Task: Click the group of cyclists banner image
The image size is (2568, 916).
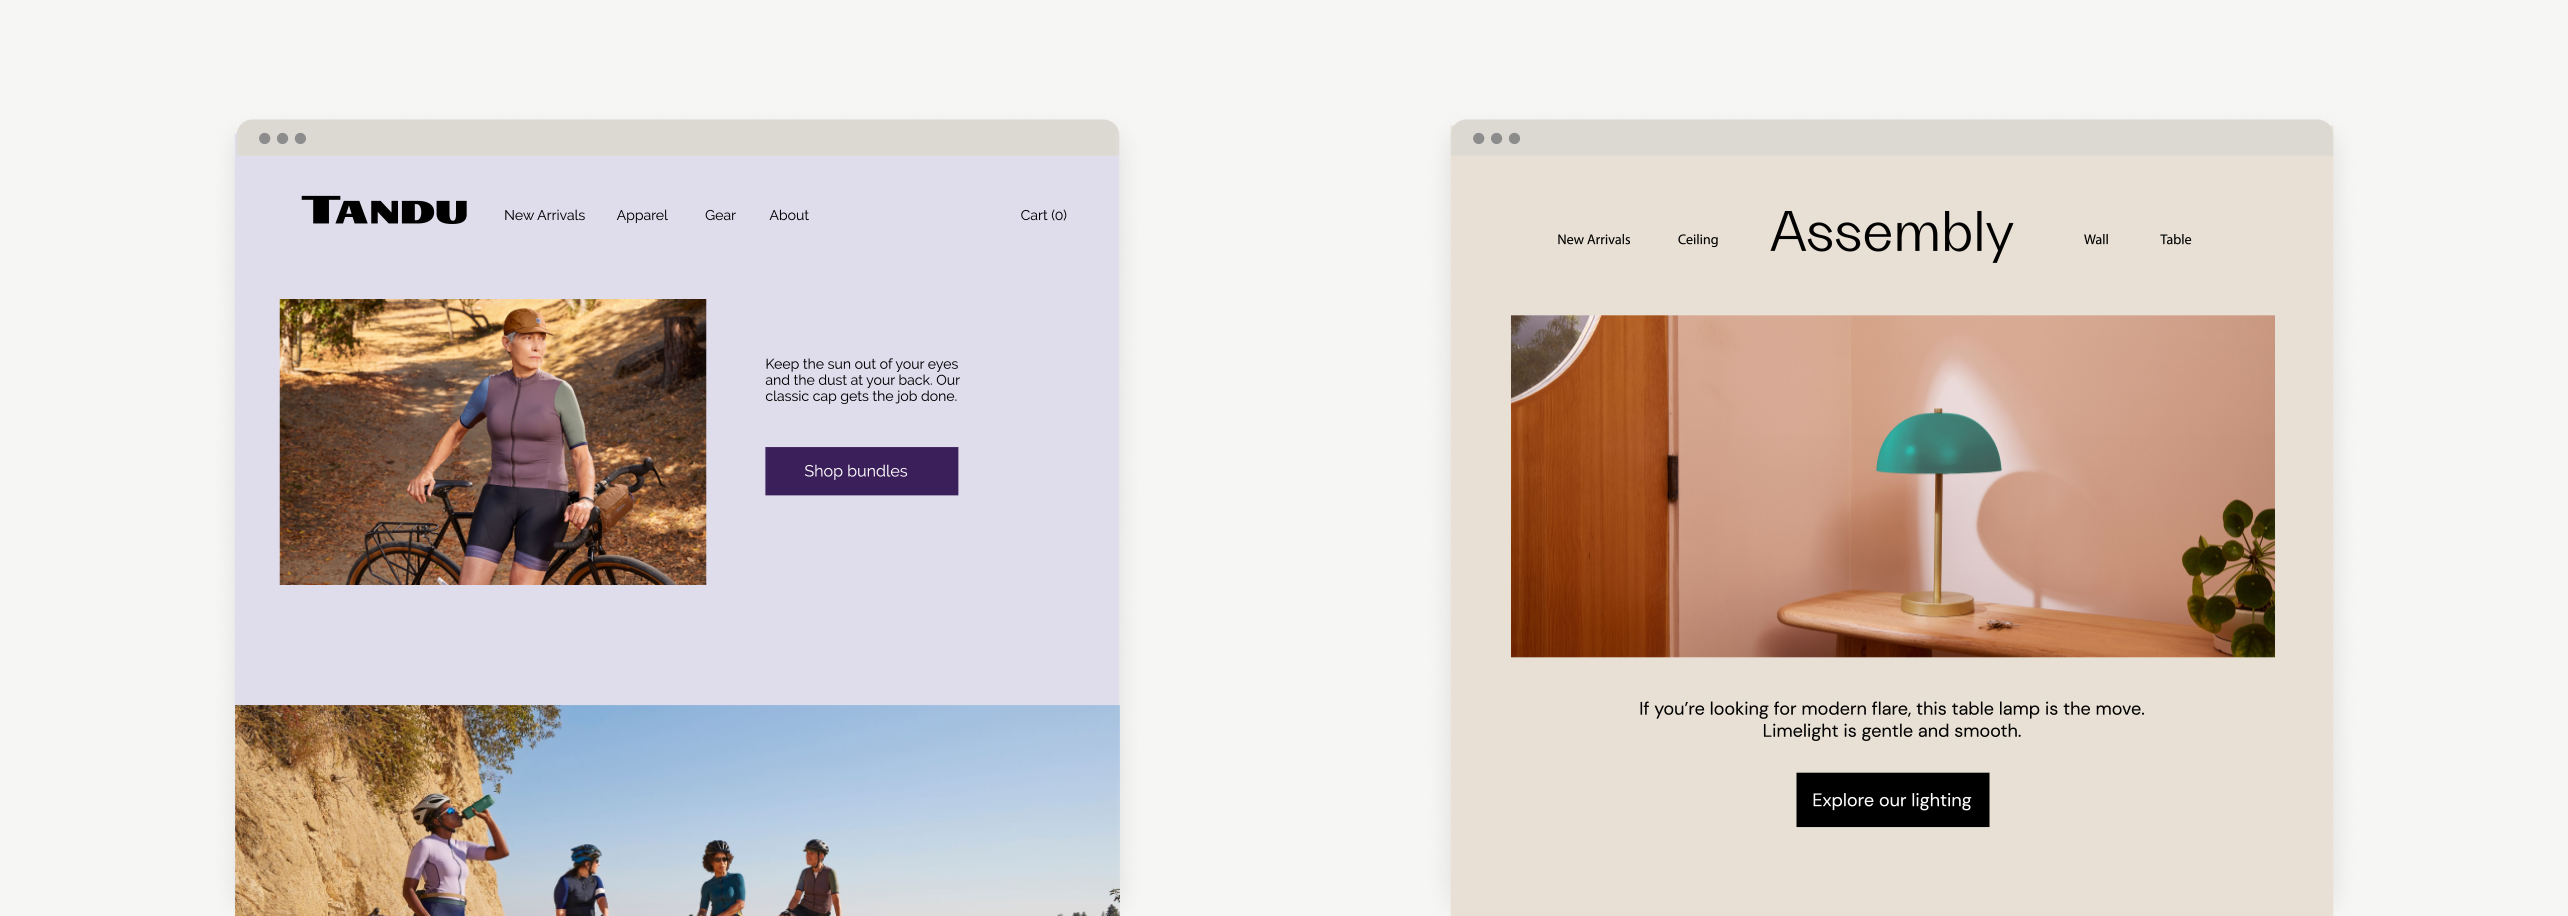Action: 677,810
